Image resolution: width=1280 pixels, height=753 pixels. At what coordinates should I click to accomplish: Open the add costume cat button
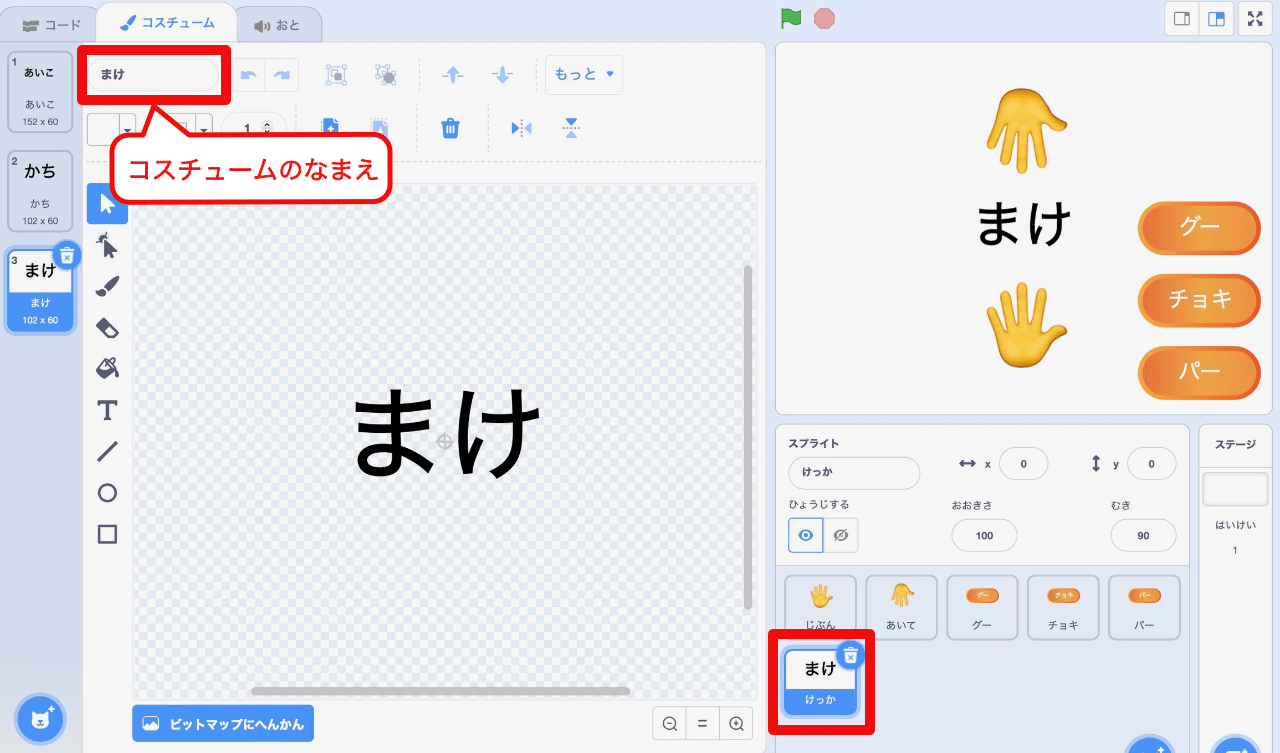coord(41,719)
